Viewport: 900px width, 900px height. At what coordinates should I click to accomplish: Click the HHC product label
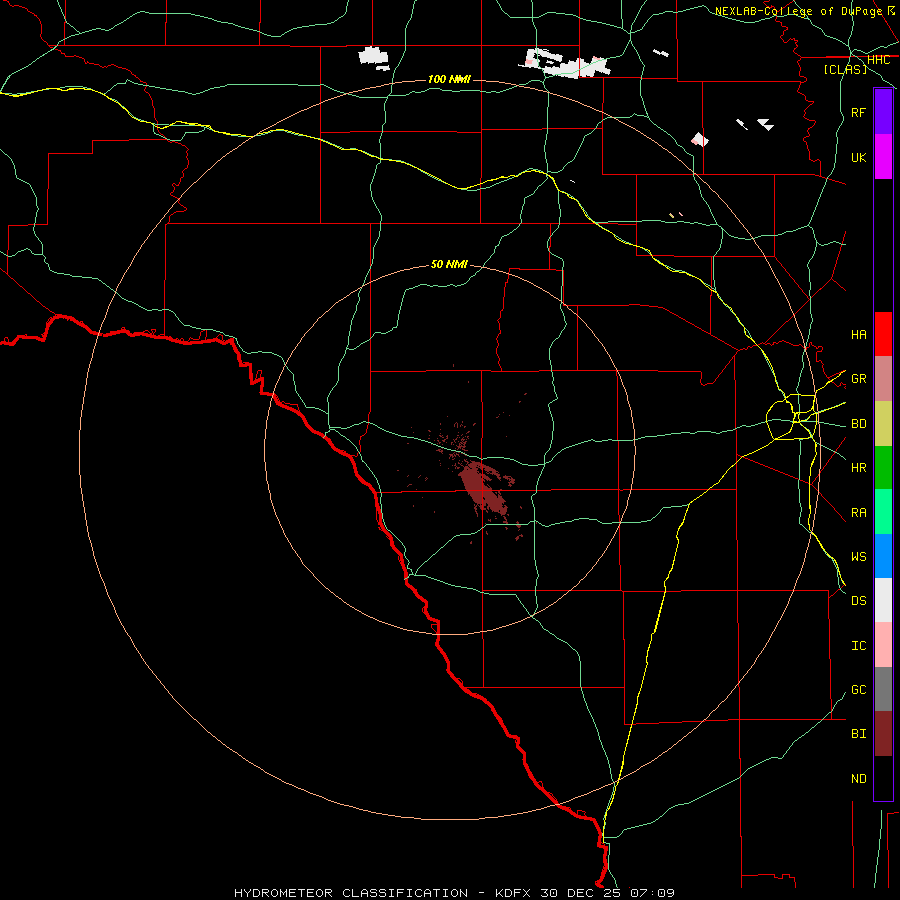[878, 59]
